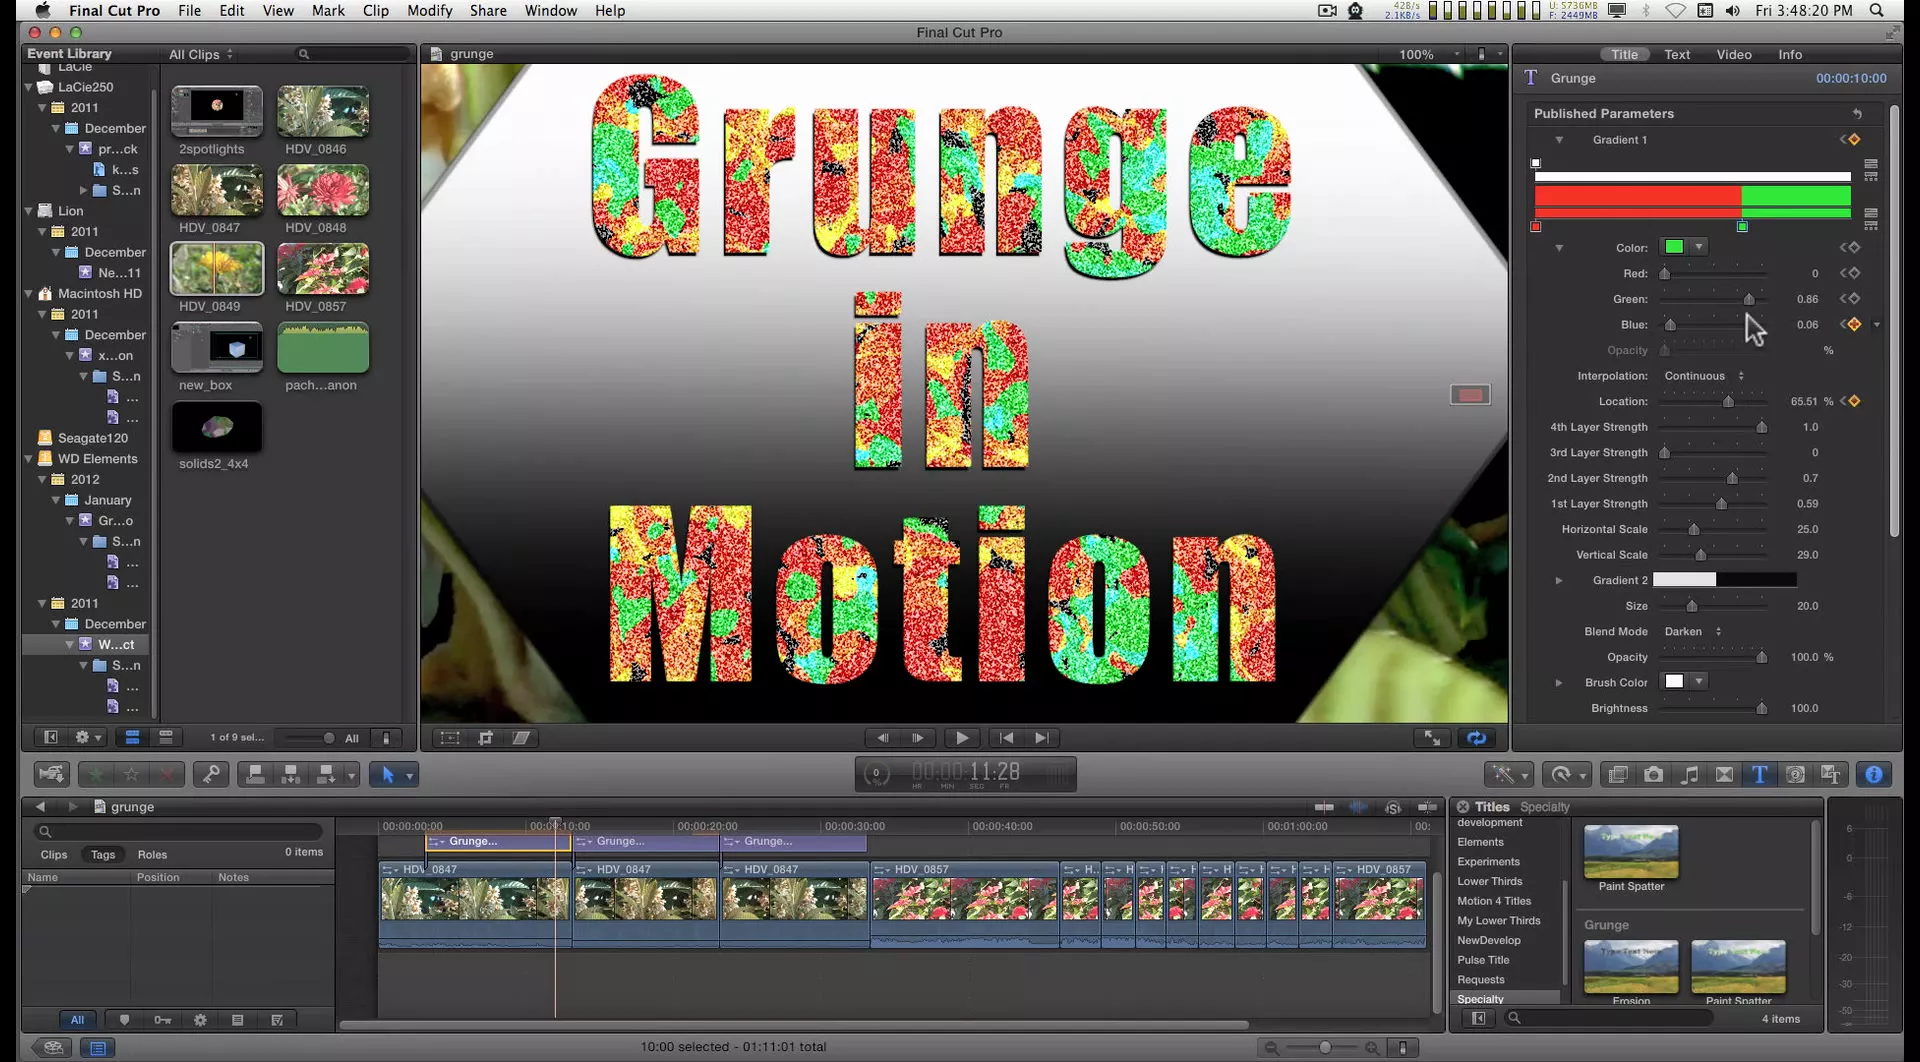Expand the Gradient 2 parameter
This screenshot has width=1920, height=1062.
(x=1558, y=580)
